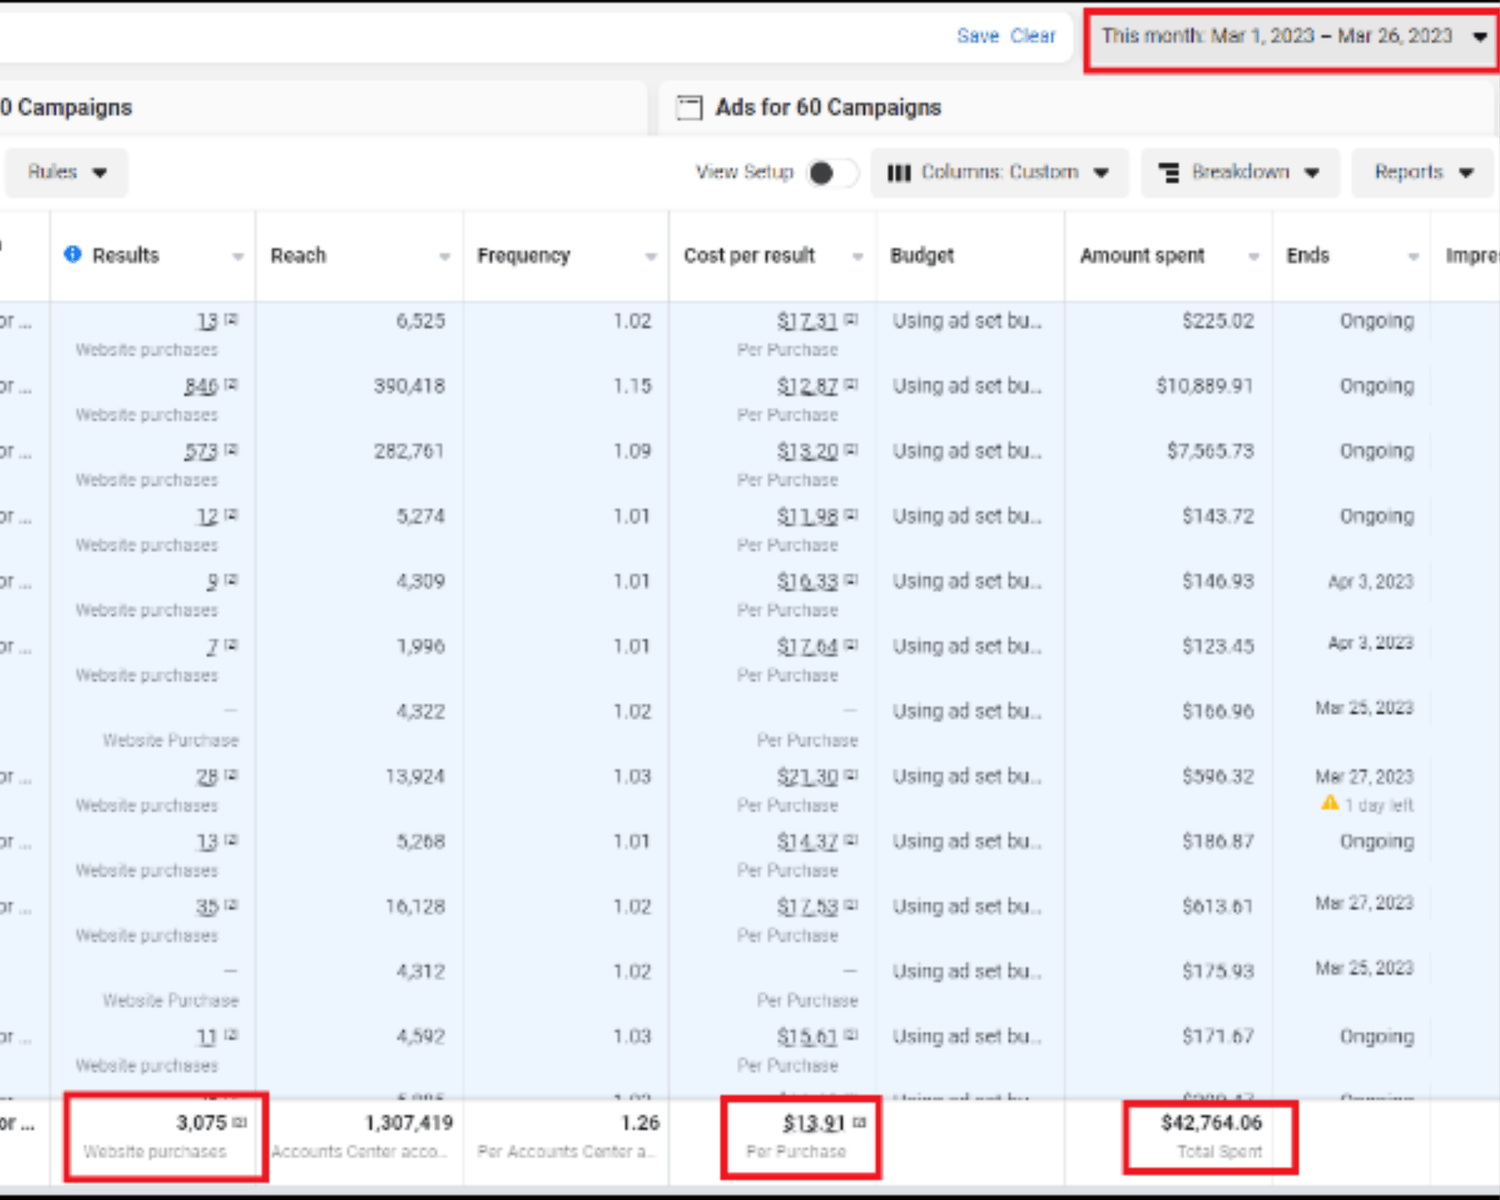The width and height of the screenshot is (1500, 1200).
Task: Click the icon beside 3,075 total results
Action: [240, 1123]
